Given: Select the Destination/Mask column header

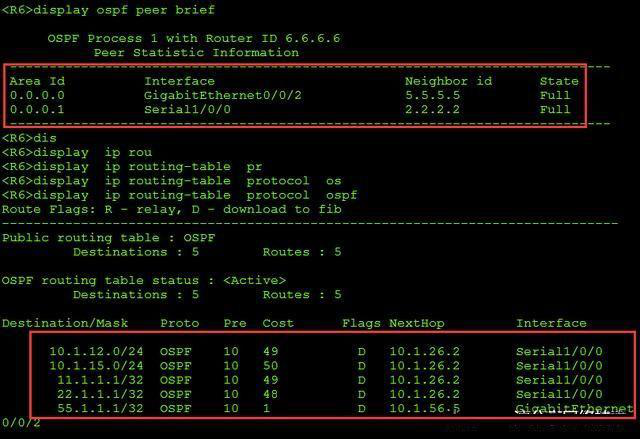Looking at the screenshot, I should click(65, 323).
